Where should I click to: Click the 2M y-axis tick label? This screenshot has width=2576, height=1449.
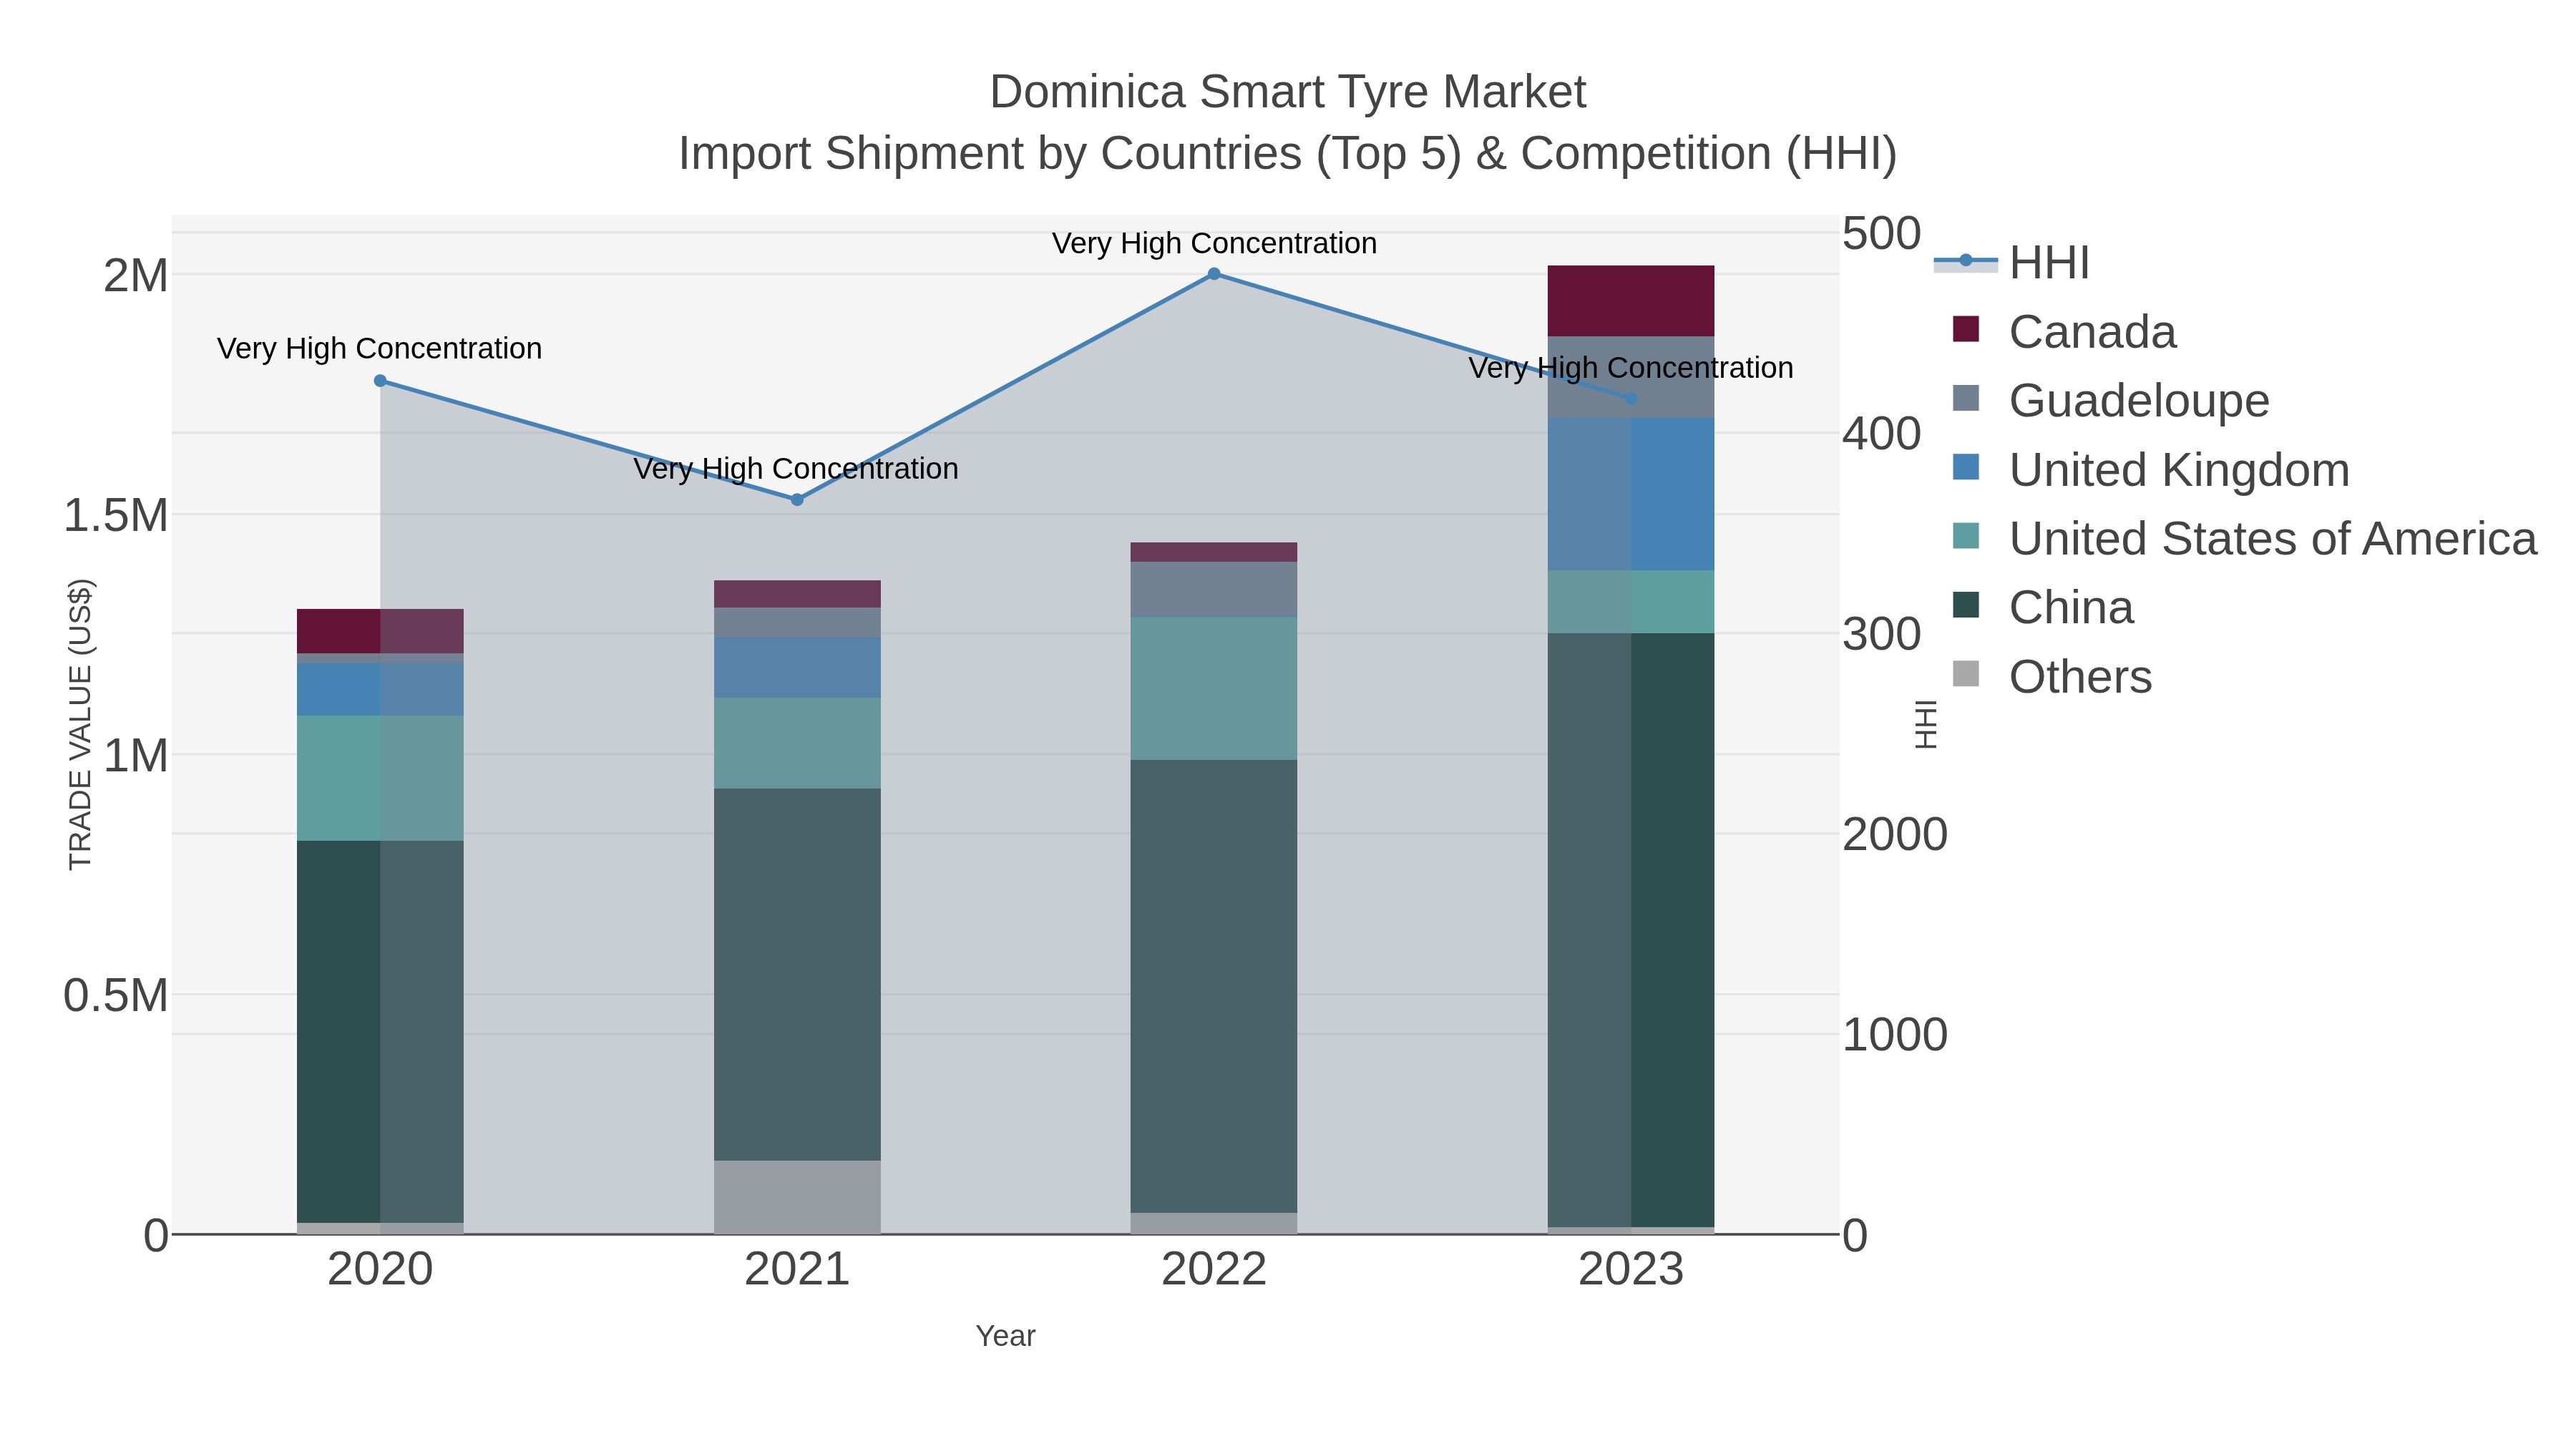[x=136, y=276]
